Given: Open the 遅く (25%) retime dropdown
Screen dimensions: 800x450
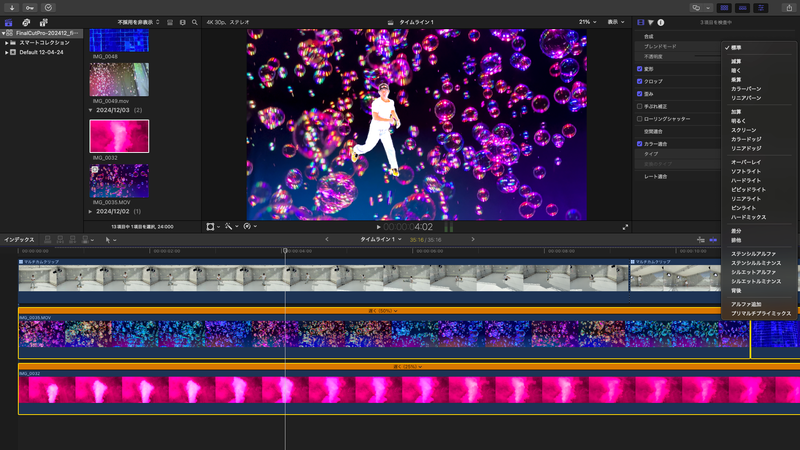Looking at the screenshot, I should [x=407, y=366].
